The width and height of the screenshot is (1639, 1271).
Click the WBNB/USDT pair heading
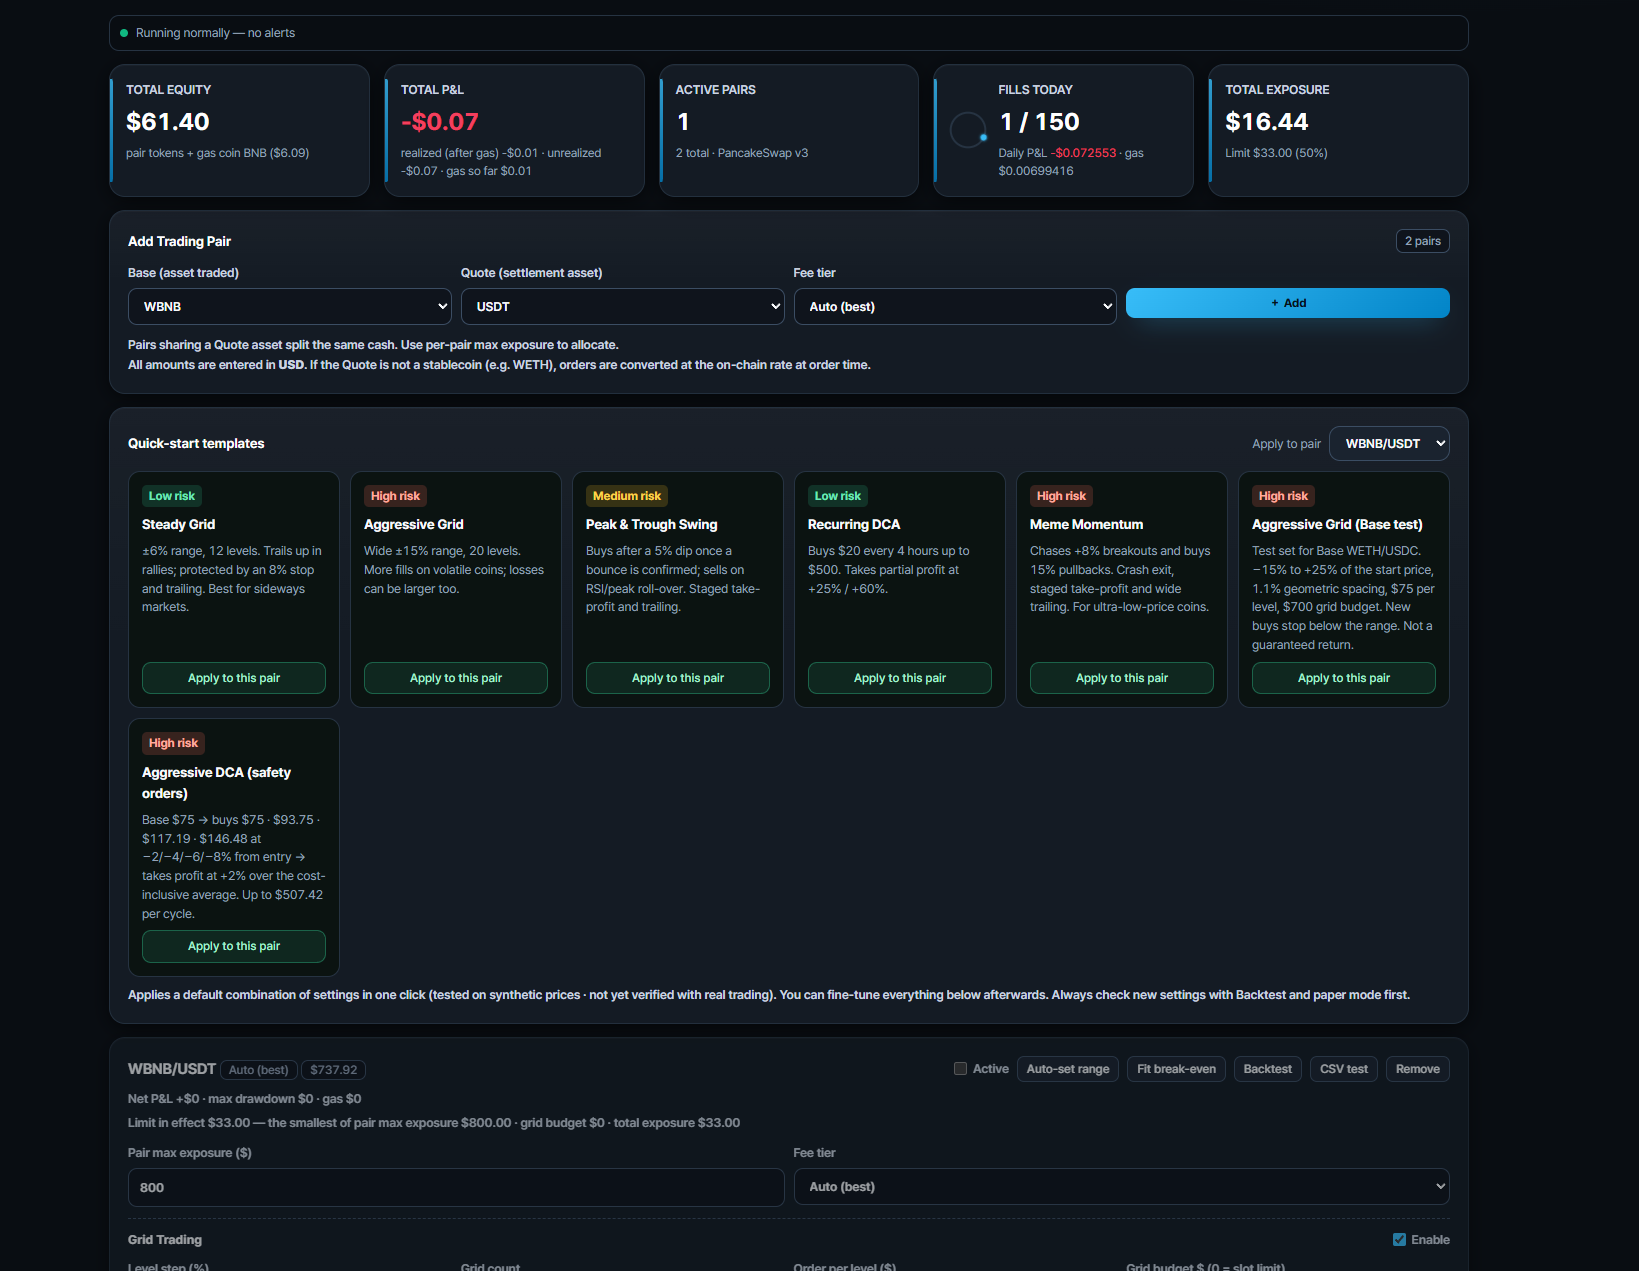[172, 1069]
